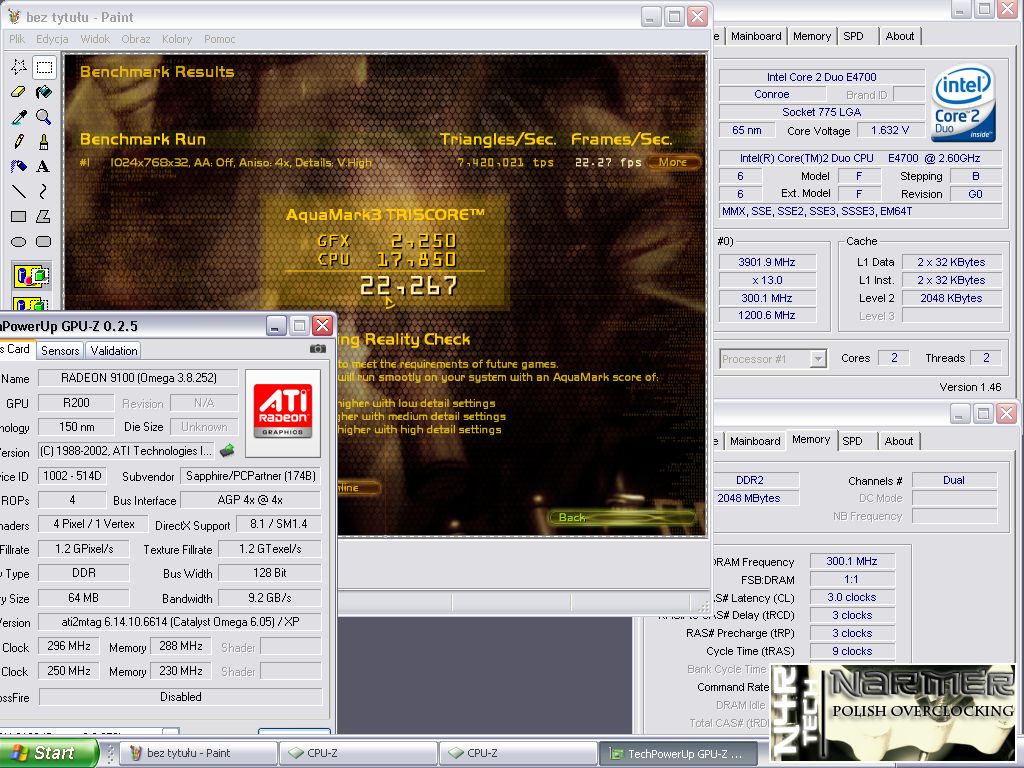Viewport: 1024px width, 768px height.
Task: Click the CrossFire Disabled field in GPU-Z
Action: (x=181, y=697)
